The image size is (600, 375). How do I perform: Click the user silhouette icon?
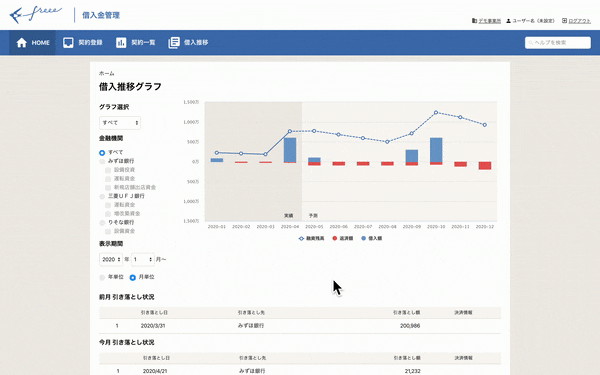pyautogui.click(x=508, y=21)
